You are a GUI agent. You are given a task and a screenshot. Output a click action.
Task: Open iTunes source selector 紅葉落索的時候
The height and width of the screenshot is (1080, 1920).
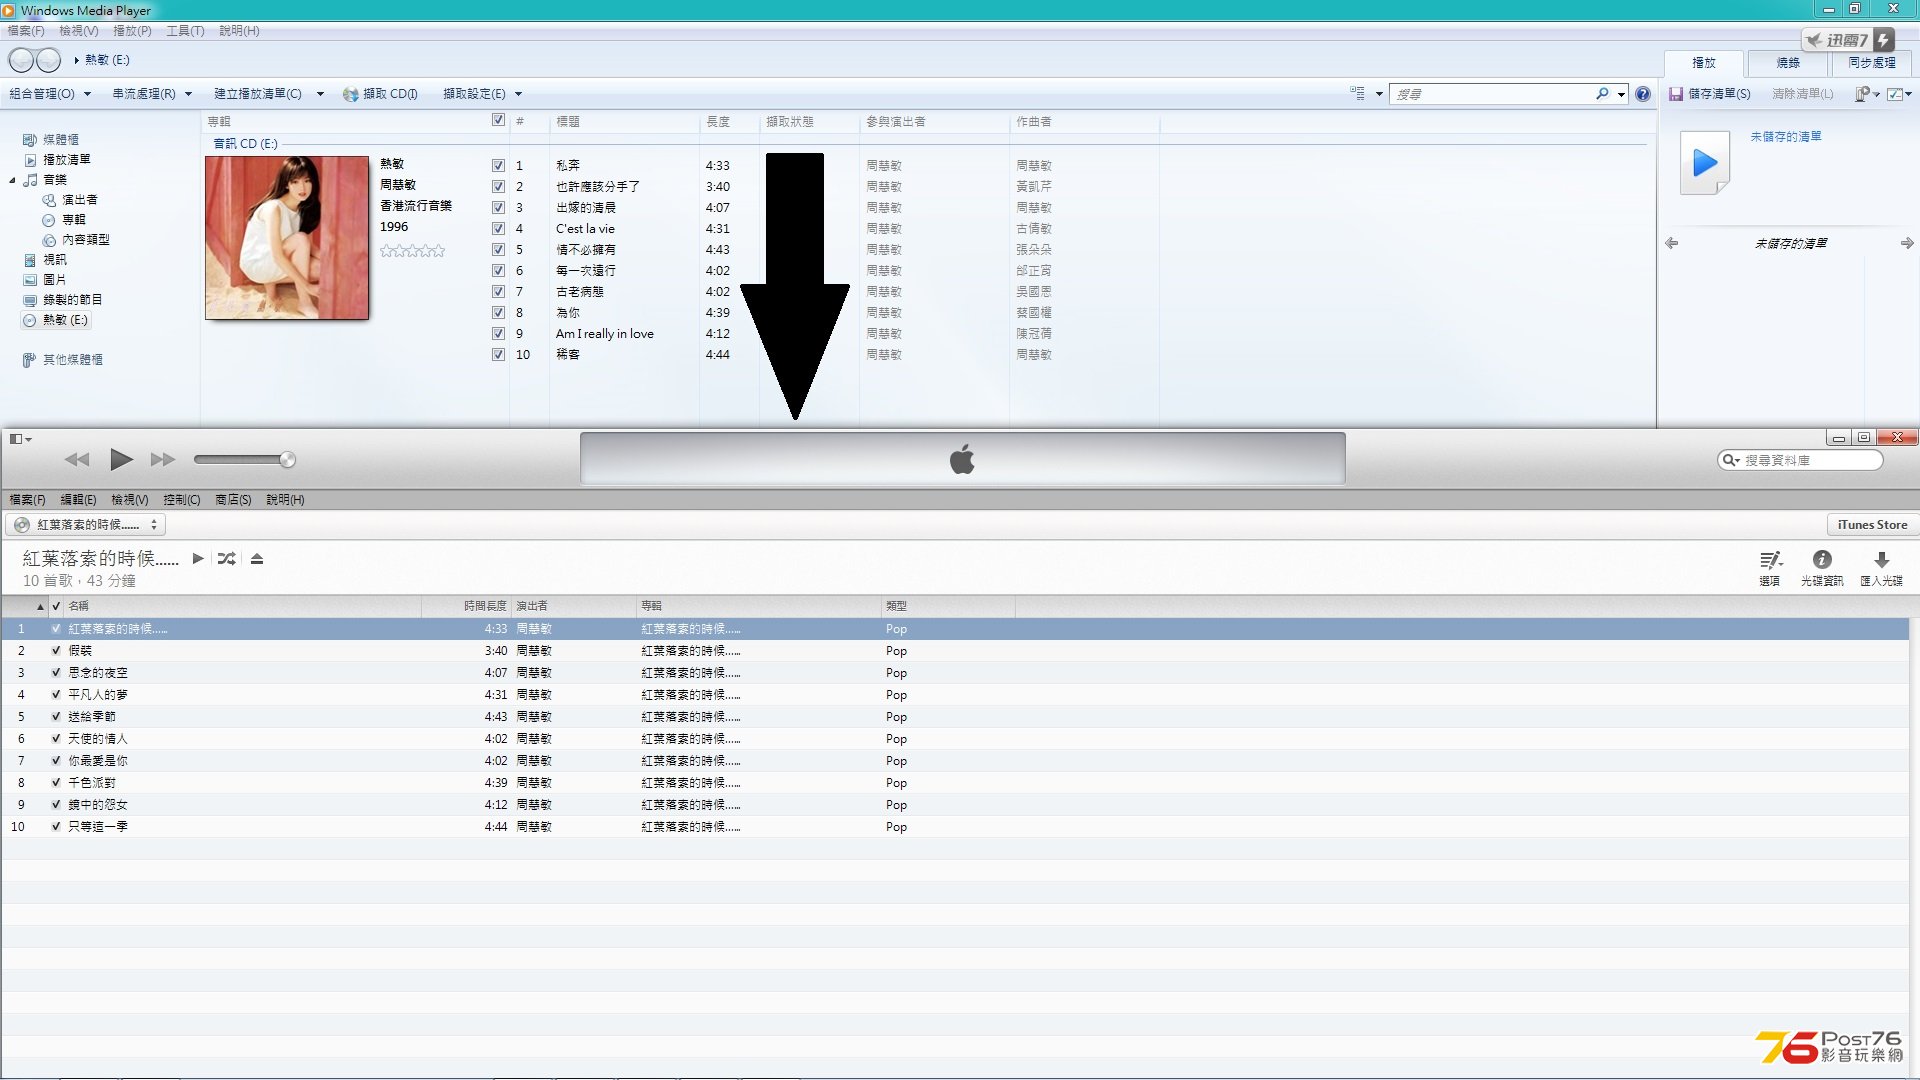tap(86, 525)
